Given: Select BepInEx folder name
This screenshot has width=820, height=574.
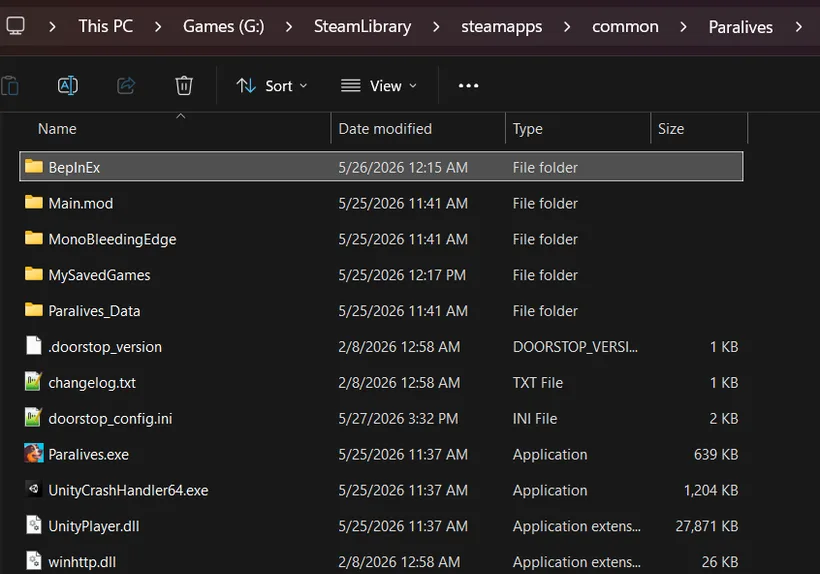Looking at the screenshot, I should (x=74, y=167).
